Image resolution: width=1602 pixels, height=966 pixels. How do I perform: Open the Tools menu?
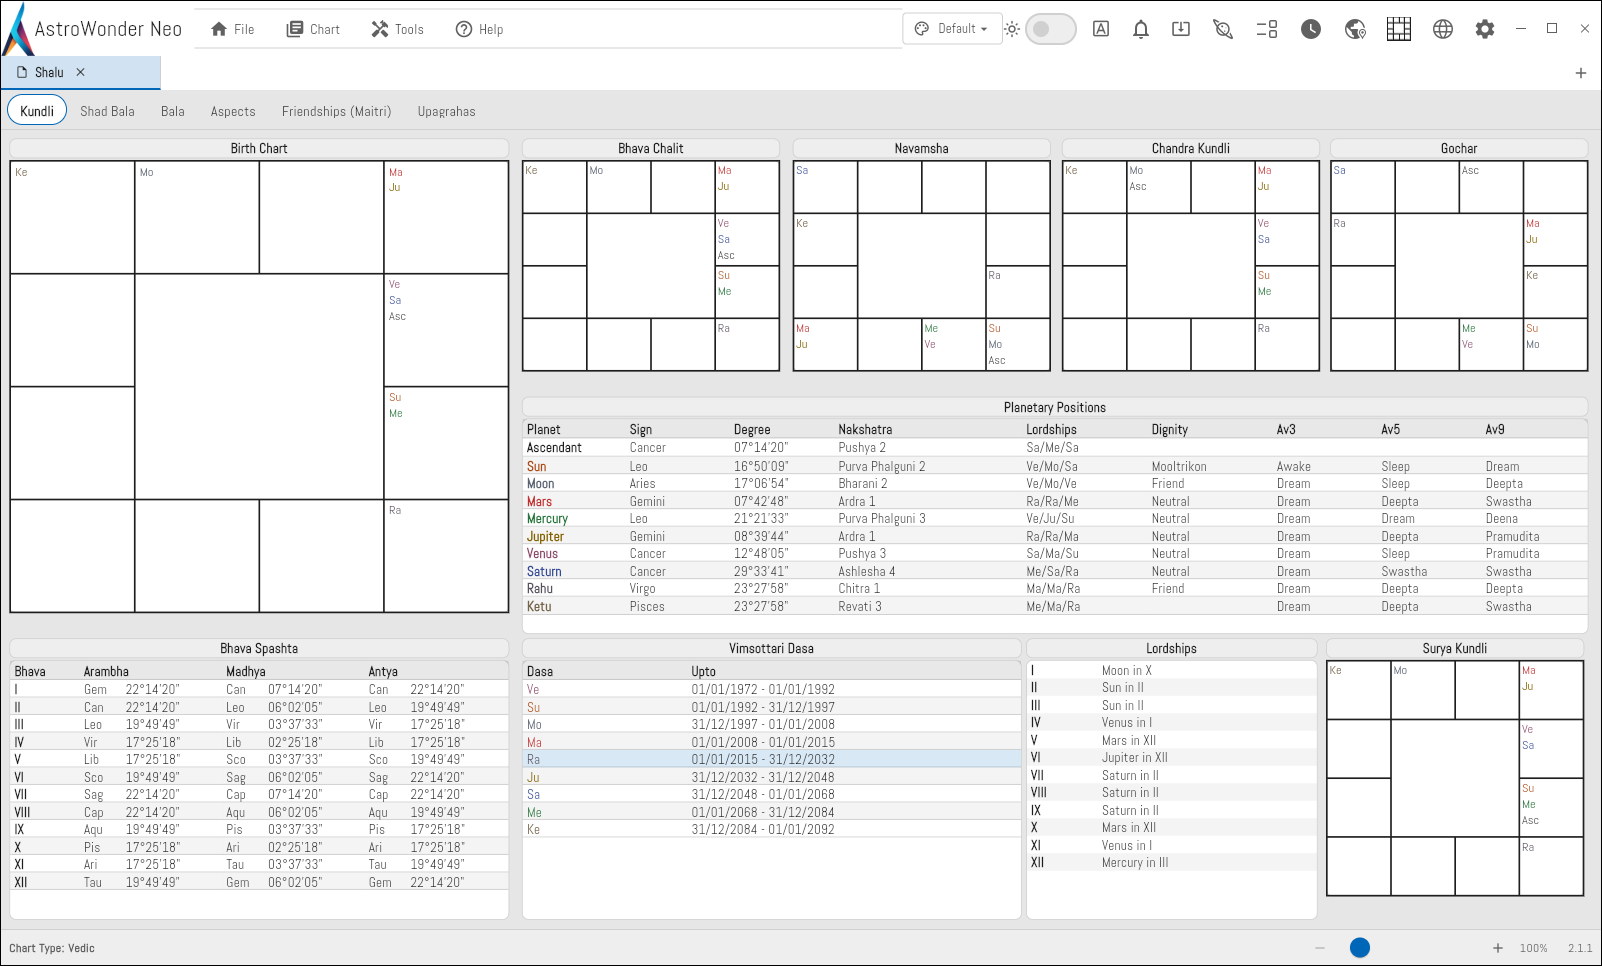pyautogui.click(x=398, y=29)
